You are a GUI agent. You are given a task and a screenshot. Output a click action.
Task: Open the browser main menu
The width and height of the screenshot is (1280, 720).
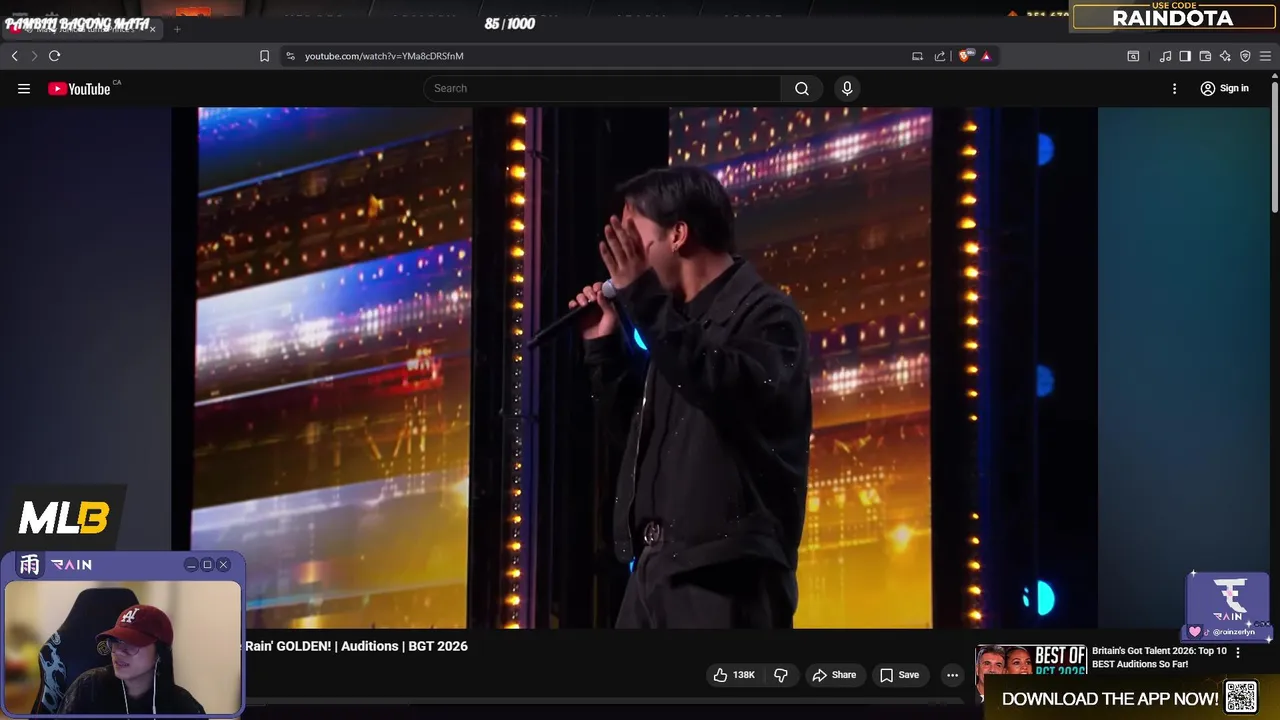(x=1265, y=56)
